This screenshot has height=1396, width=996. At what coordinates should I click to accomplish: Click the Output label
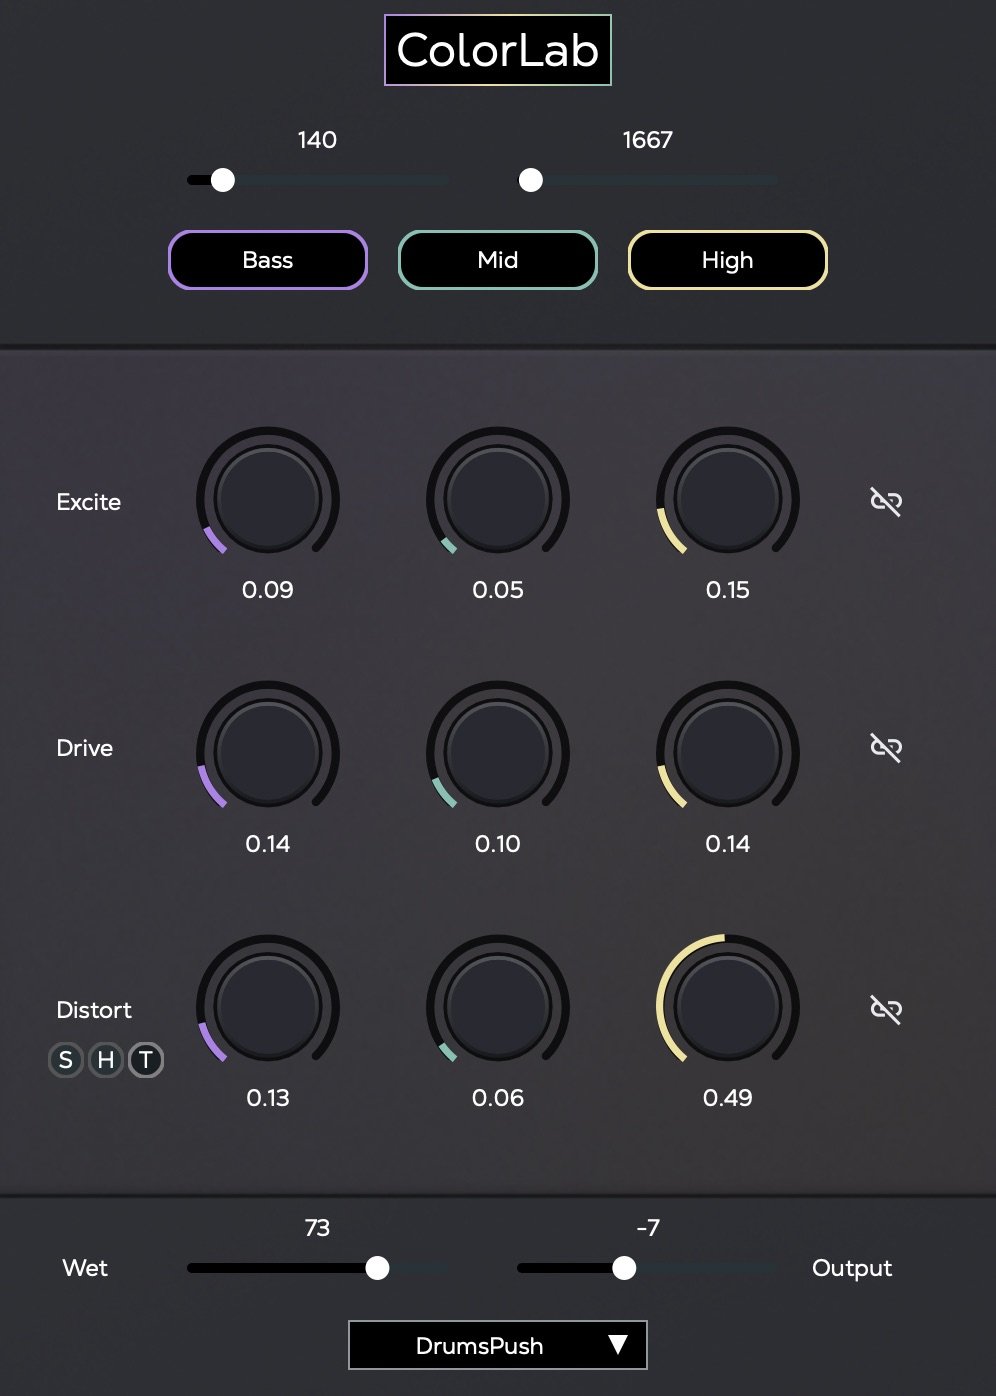852,1268
